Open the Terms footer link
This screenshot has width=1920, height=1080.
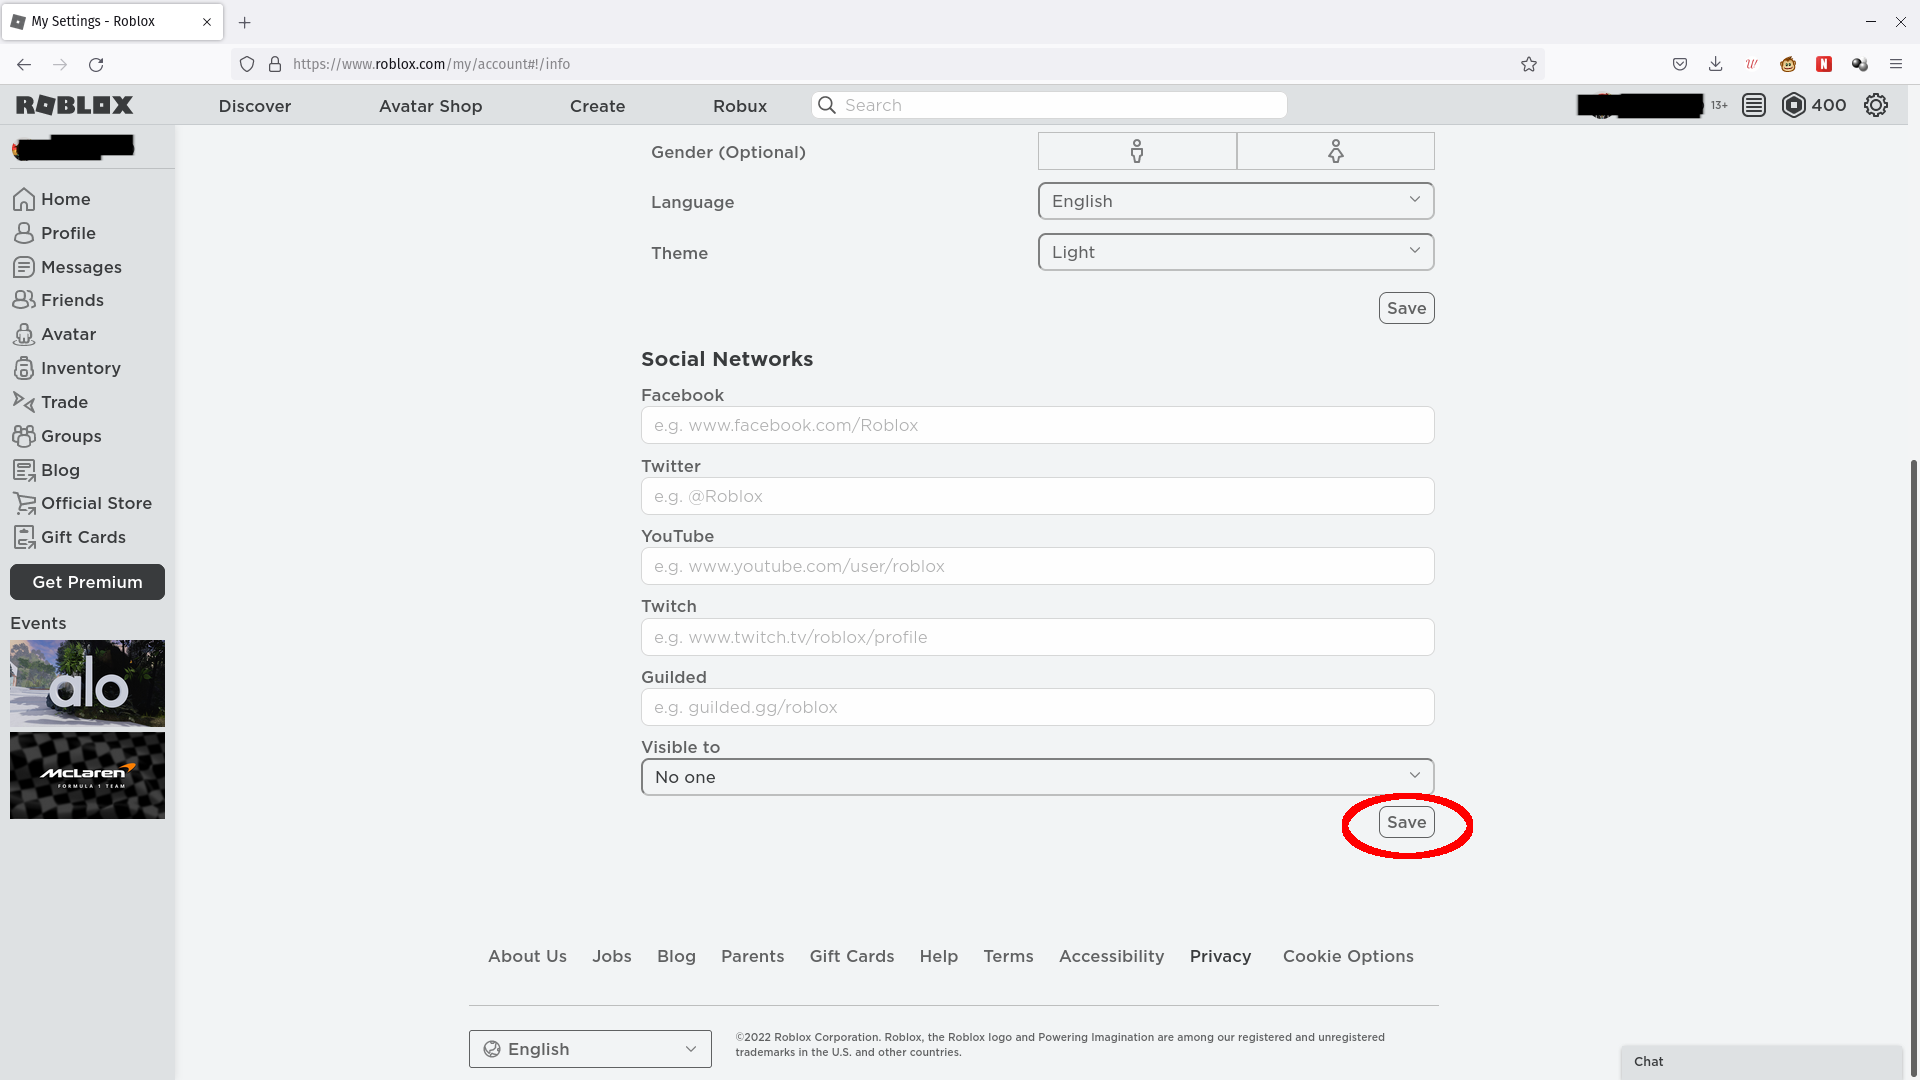click(1008, 956)
